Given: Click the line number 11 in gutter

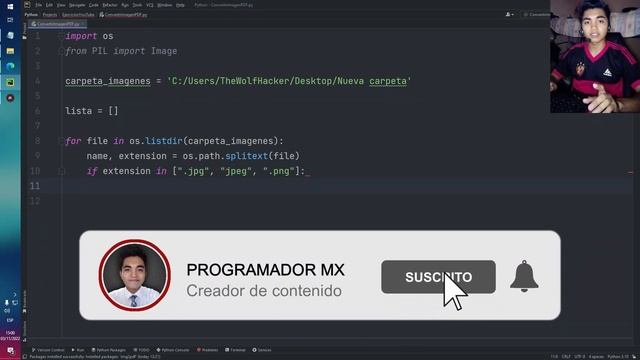Looking at the screenshot, I should click(x=36, y=186).
